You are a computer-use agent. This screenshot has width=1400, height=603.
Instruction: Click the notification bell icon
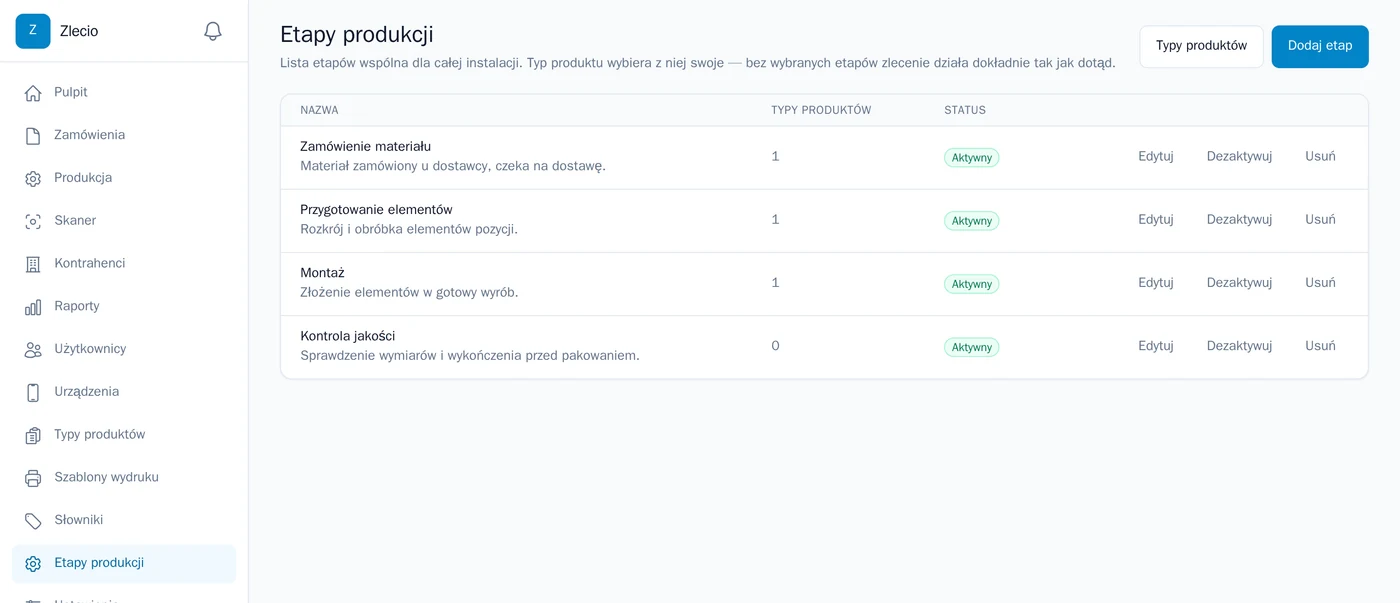point(213,31)
